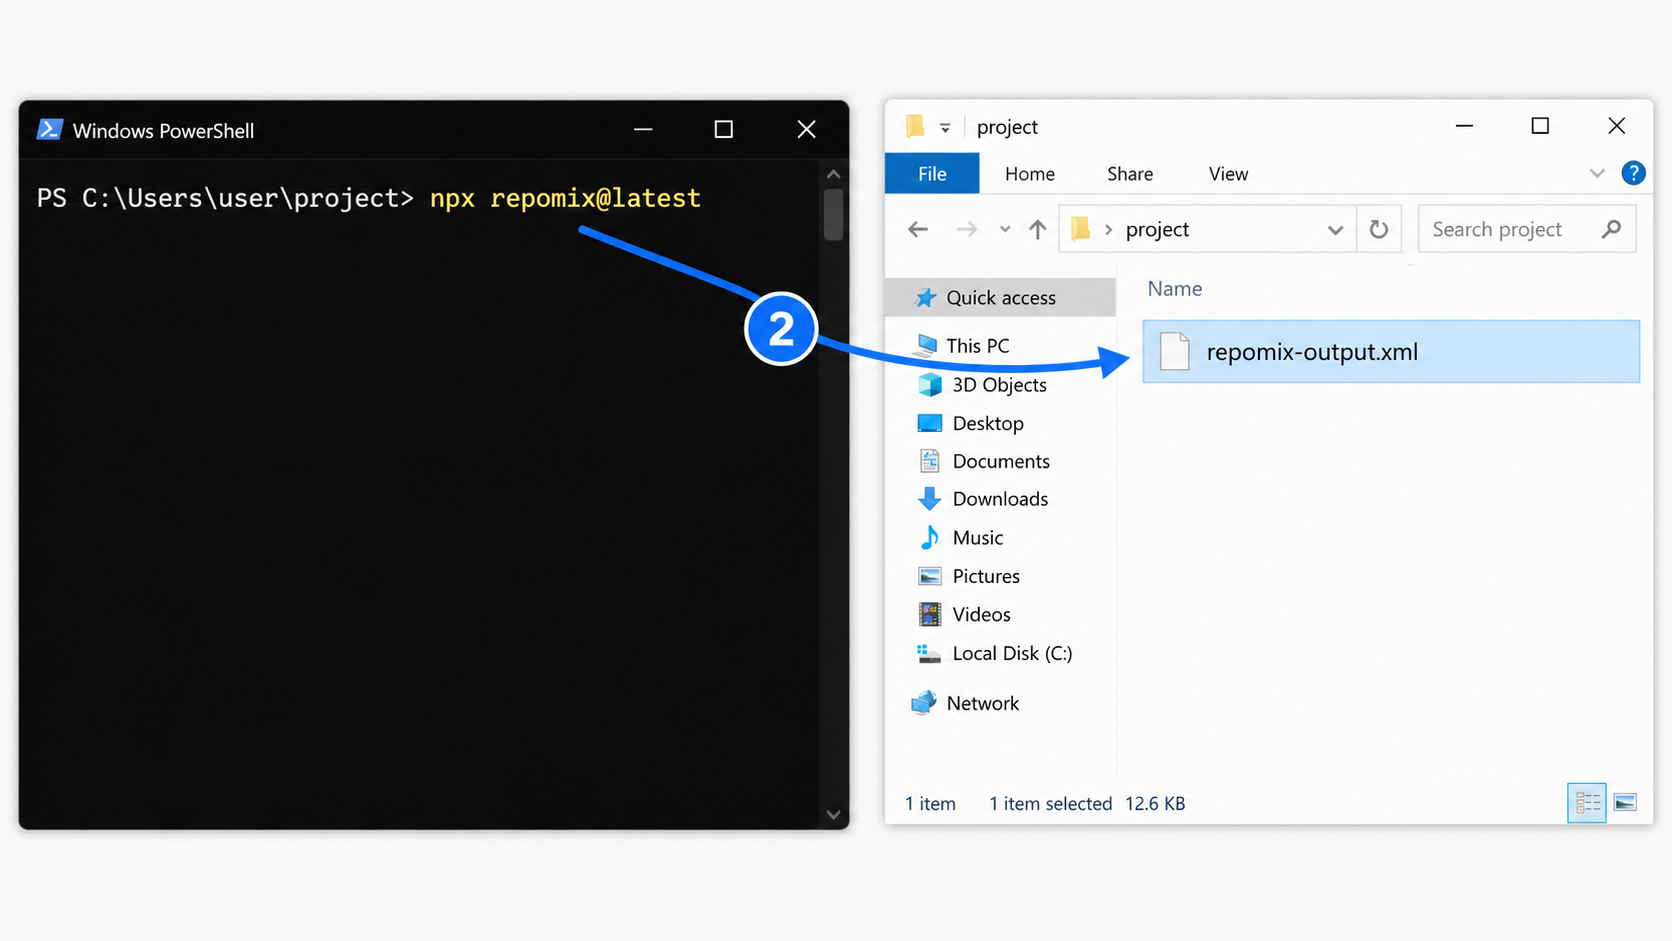Click the Quick access star icon

[926, 298]
